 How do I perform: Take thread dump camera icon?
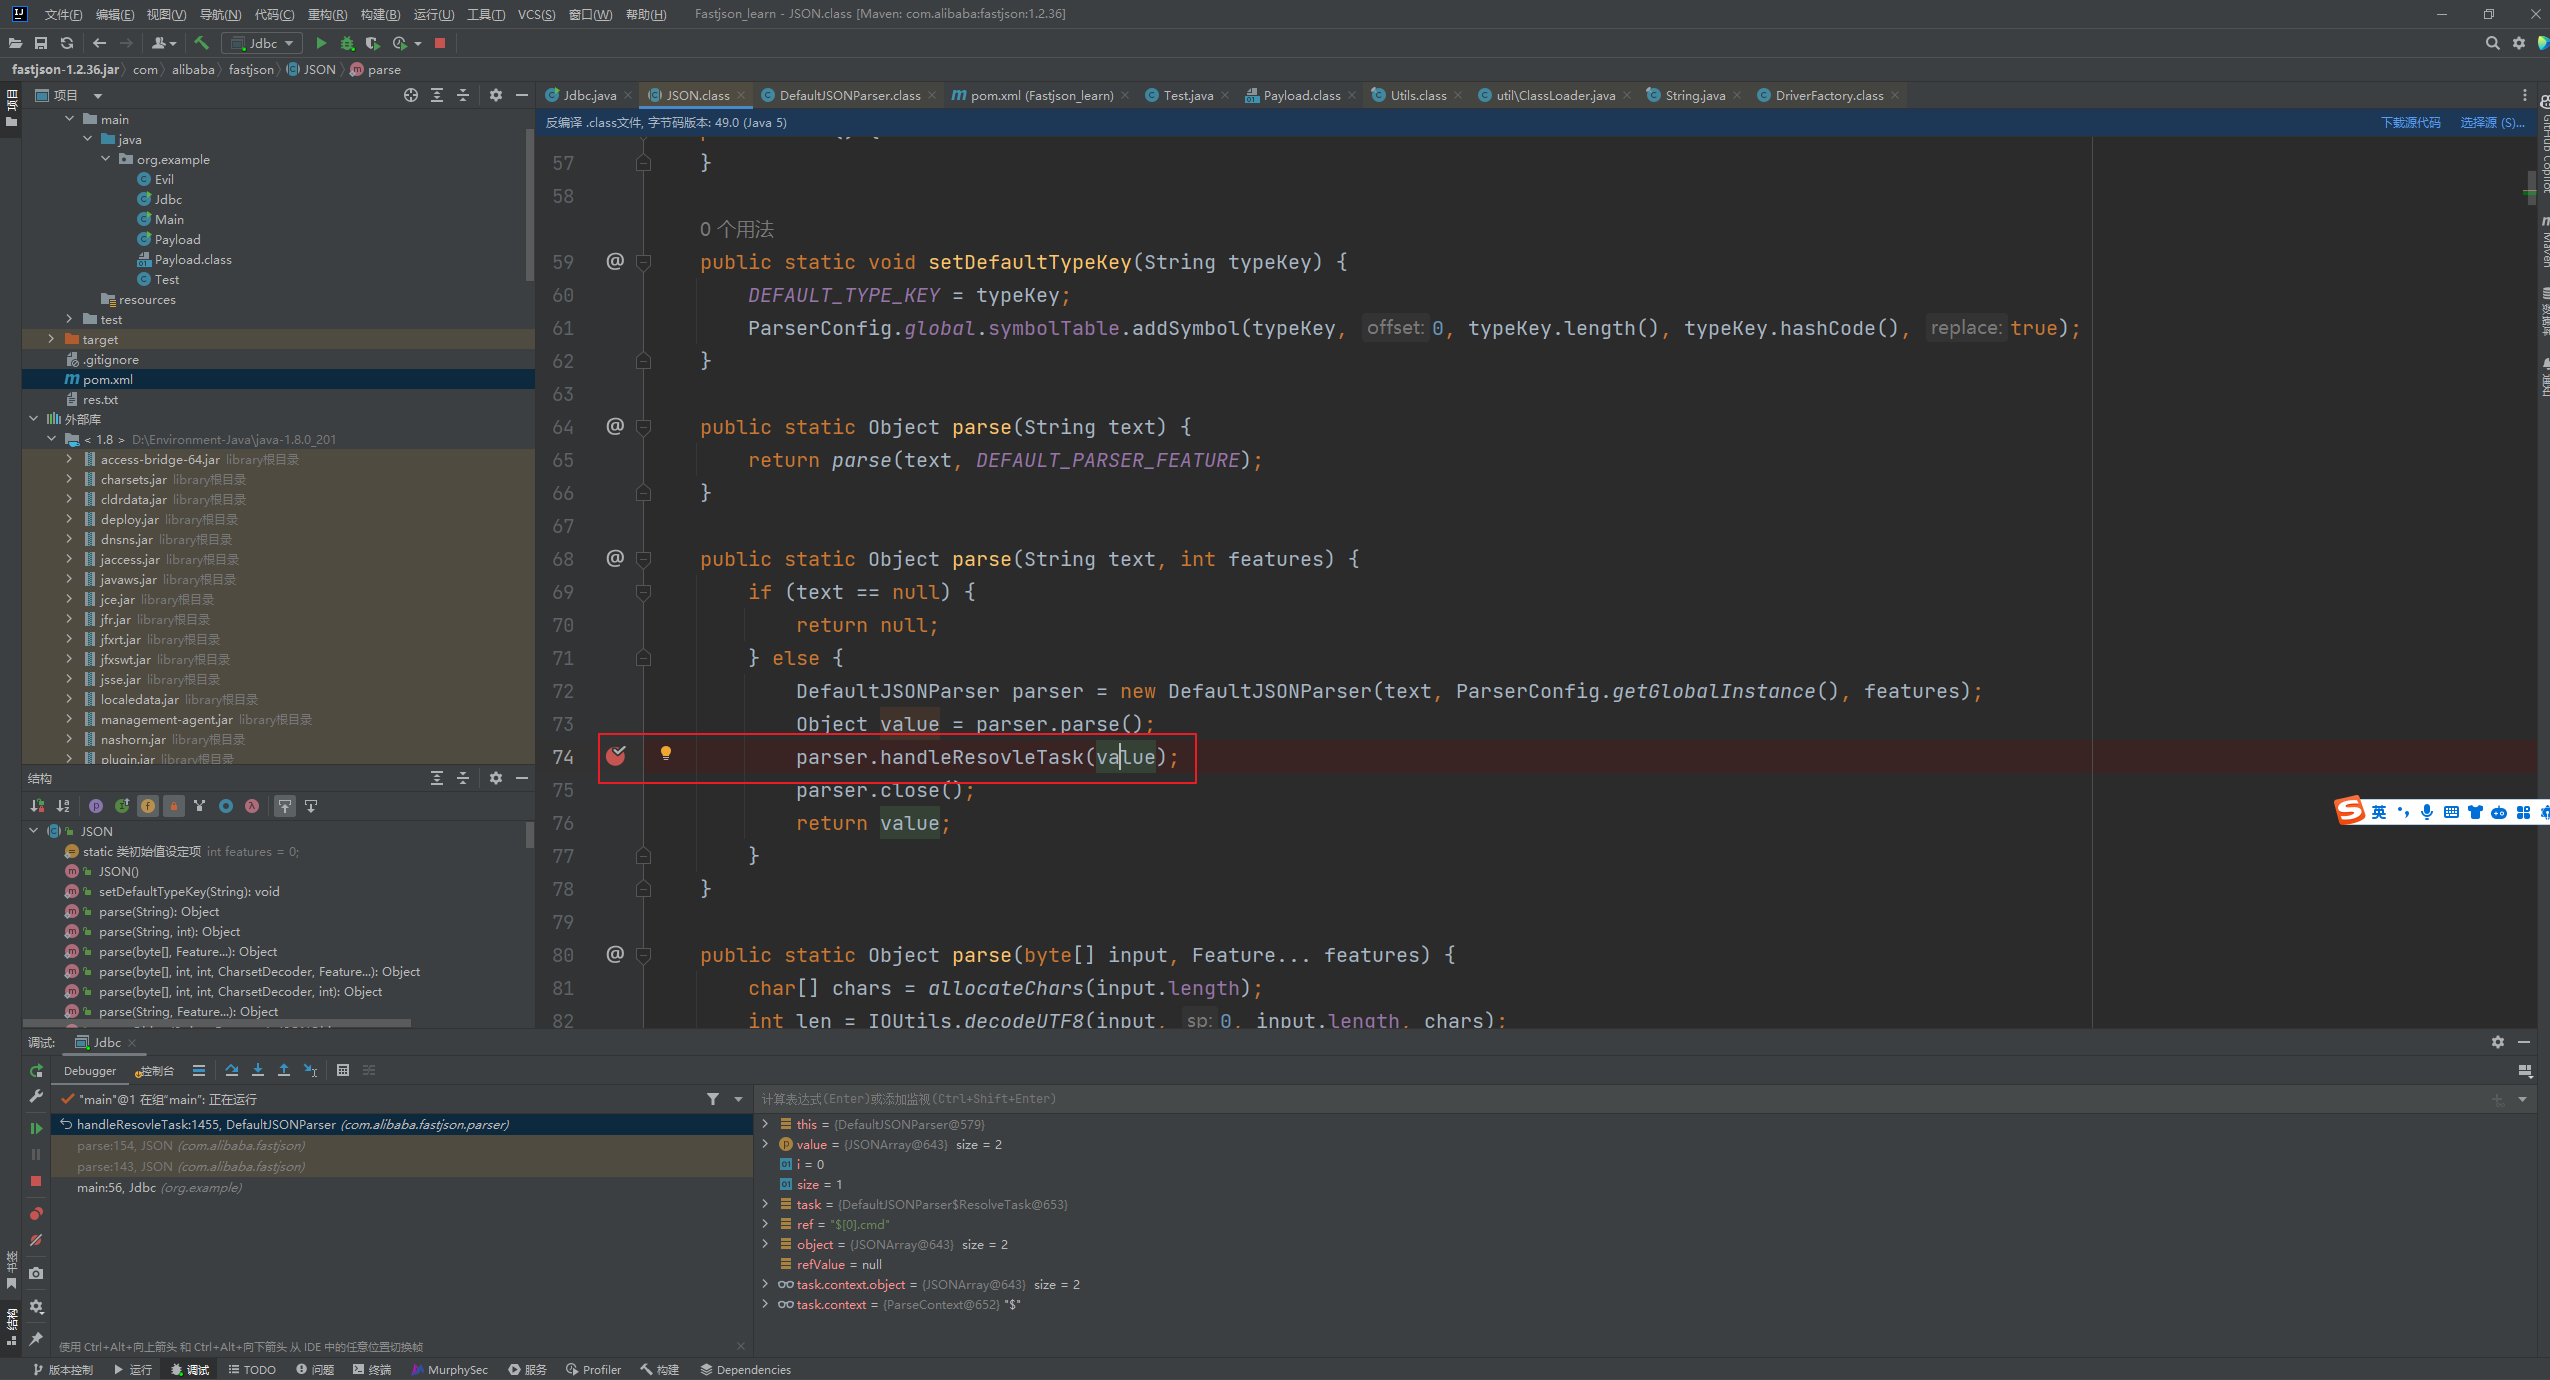(36, 1273)
